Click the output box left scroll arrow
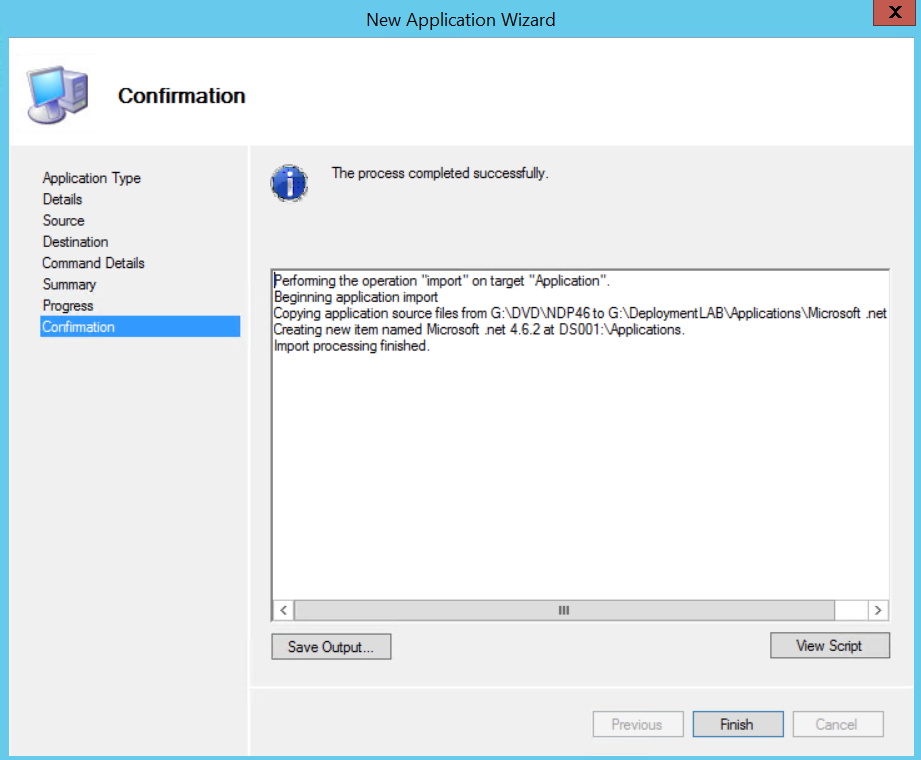 pos(283,610)
